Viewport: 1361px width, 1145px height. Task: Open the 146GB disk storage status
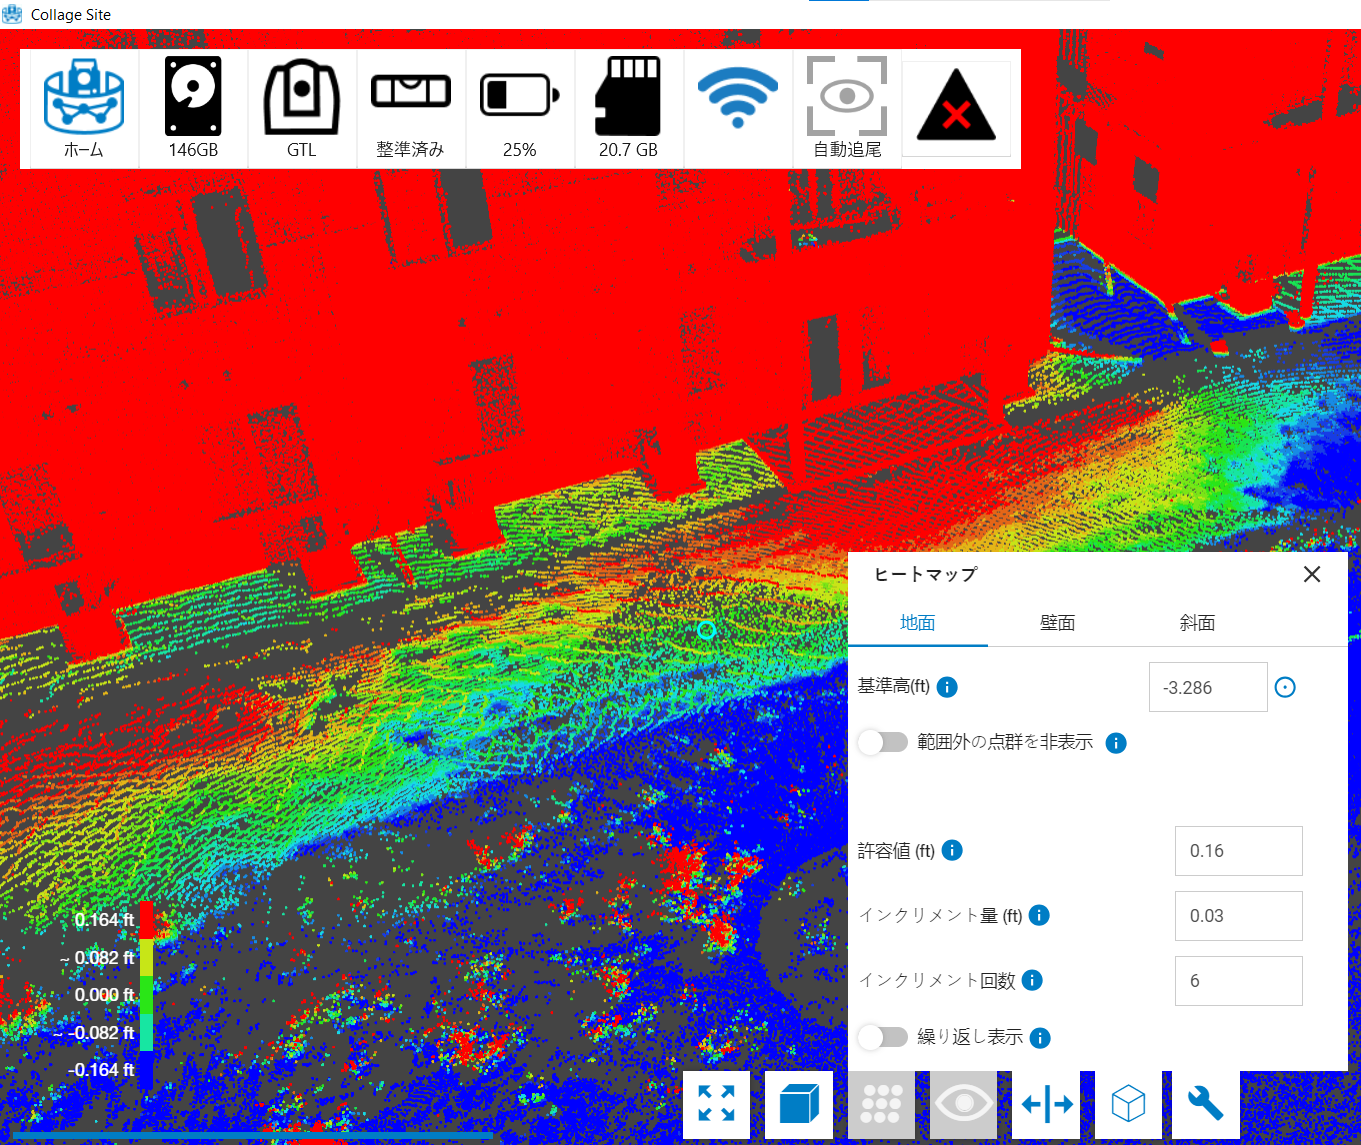point(193,108)
